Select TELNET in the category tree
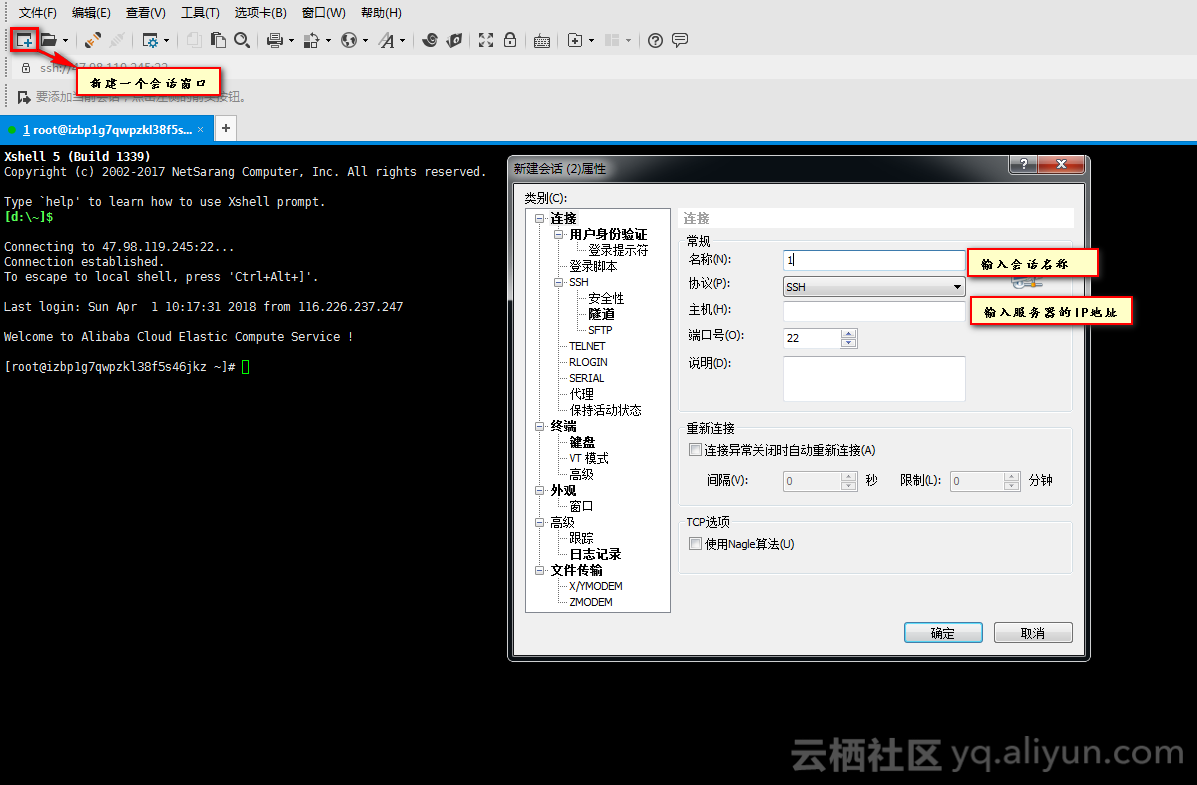The width and height of the screenshot is (1197, 785). pyautogui.click(x=587, y=347)
